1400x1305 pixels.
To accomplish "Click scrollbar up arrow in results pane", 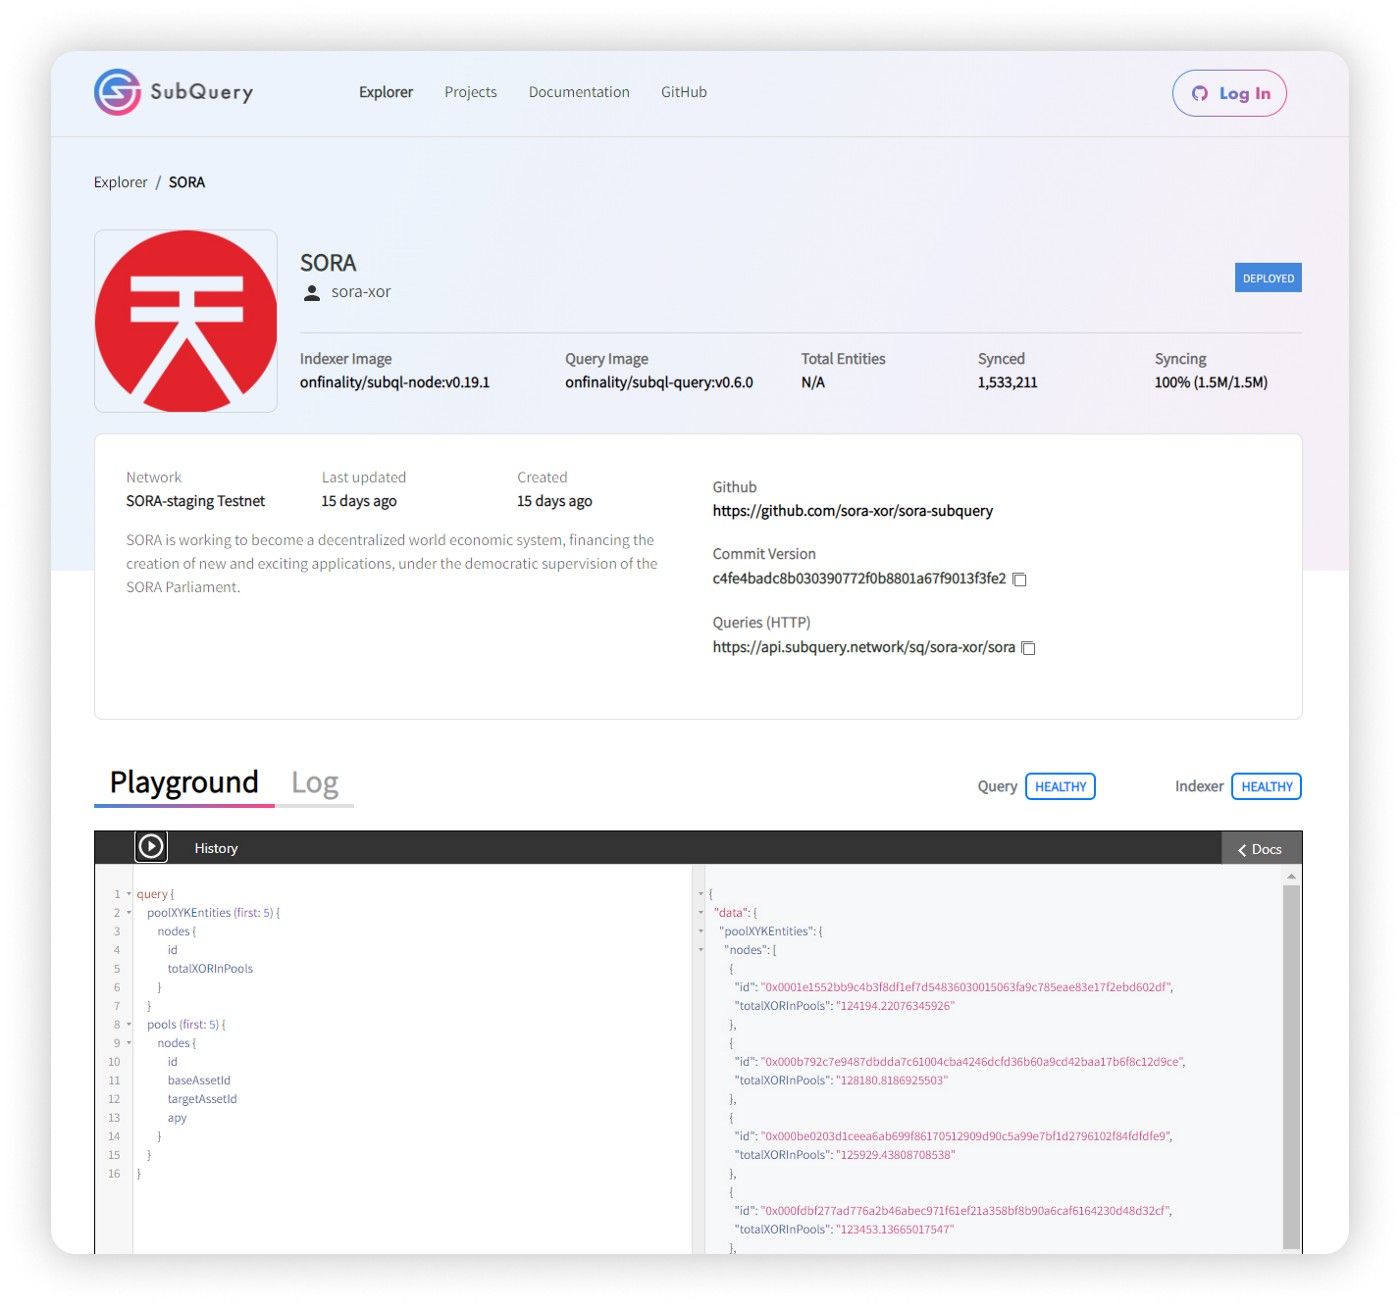I will pos(1292,876).
